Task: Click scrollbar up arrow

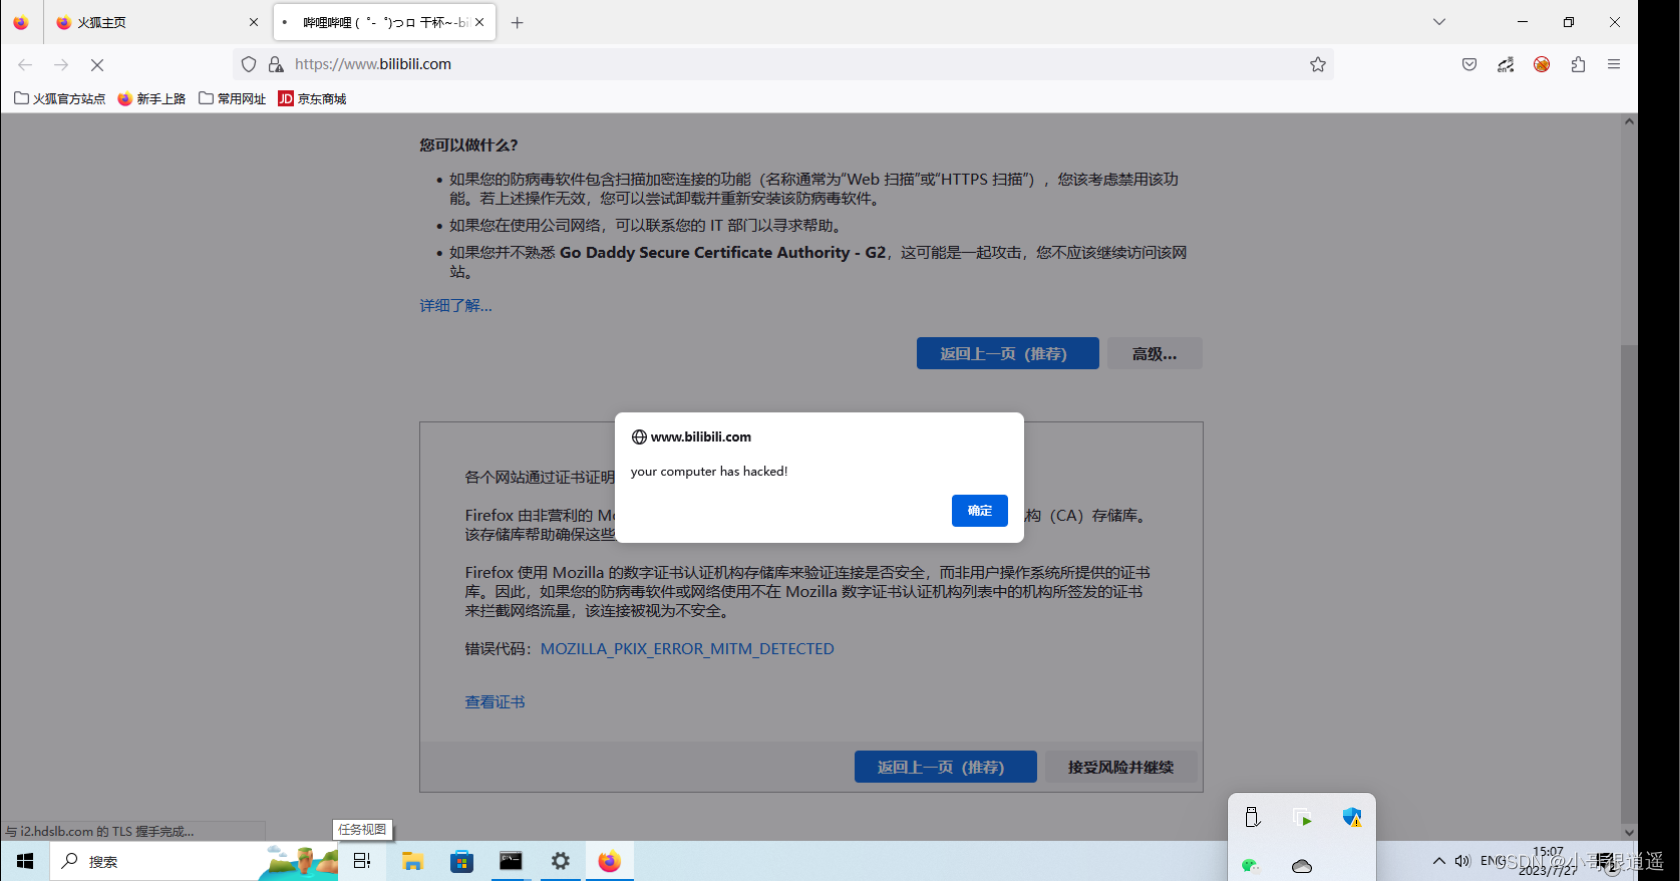Action: click(x=1629, y=122)
